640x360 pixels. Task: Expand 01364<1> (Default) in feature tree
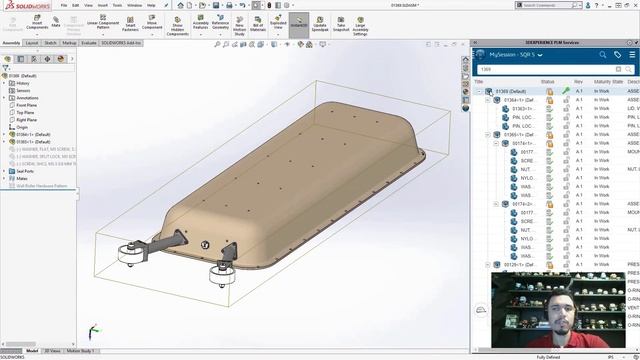[4, 135]
